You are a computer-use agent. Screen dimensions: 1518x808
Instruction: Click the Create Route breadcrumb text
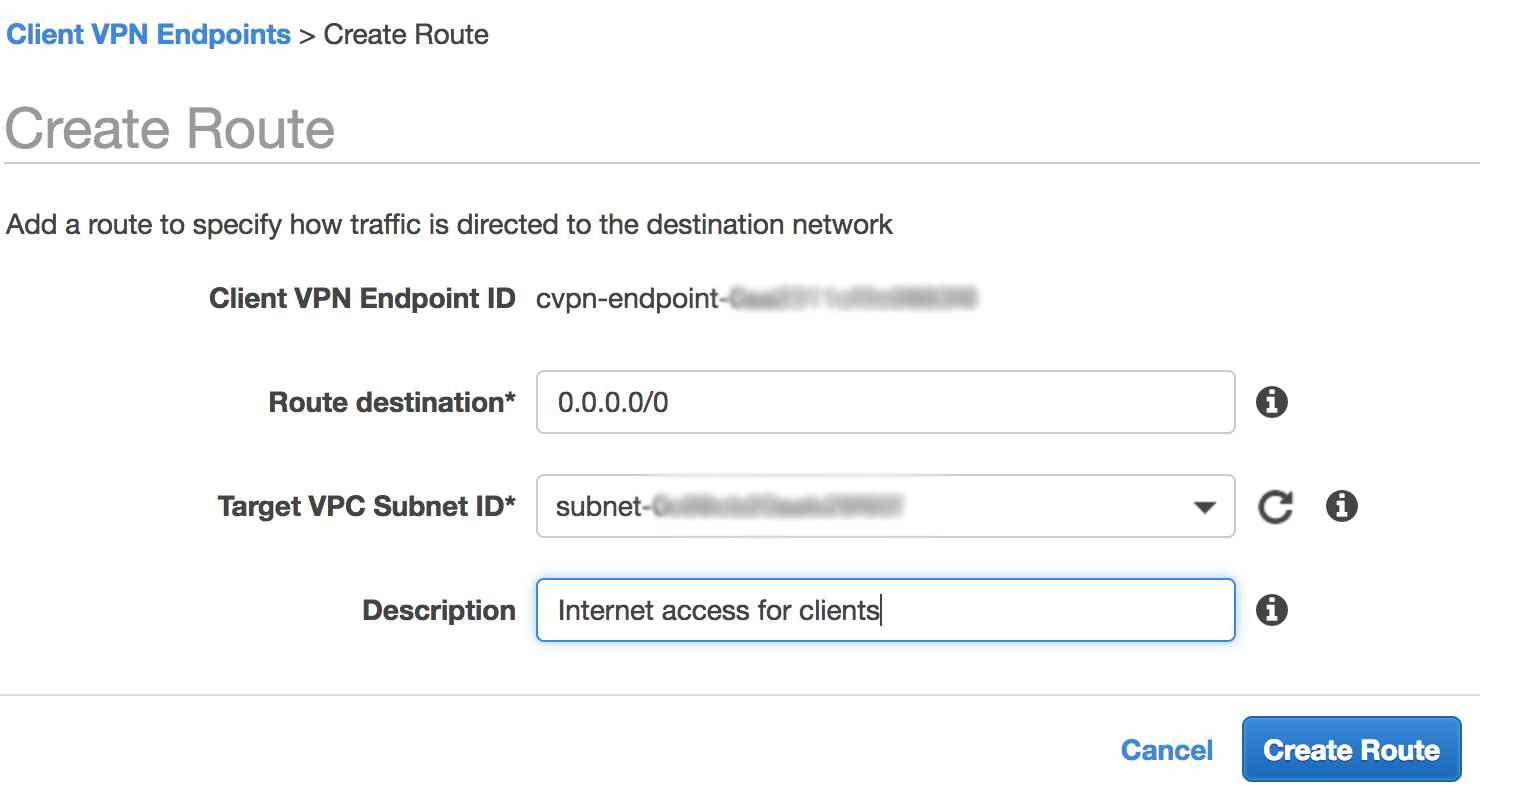point(406,34)
